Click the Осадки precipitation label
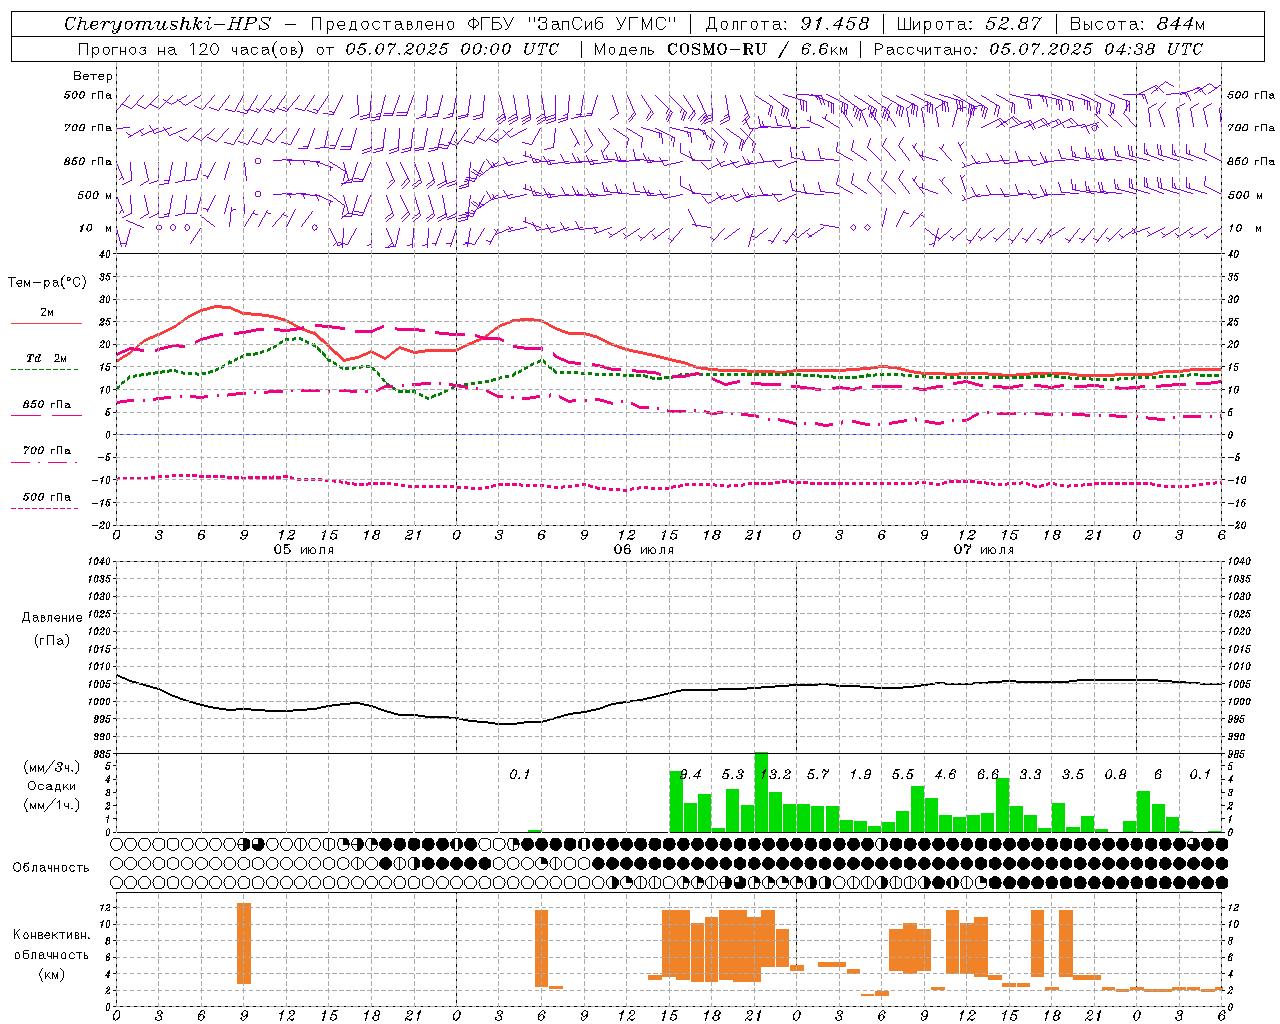The height and width of the screenshot is (1024, 1280). click(52, 786)
